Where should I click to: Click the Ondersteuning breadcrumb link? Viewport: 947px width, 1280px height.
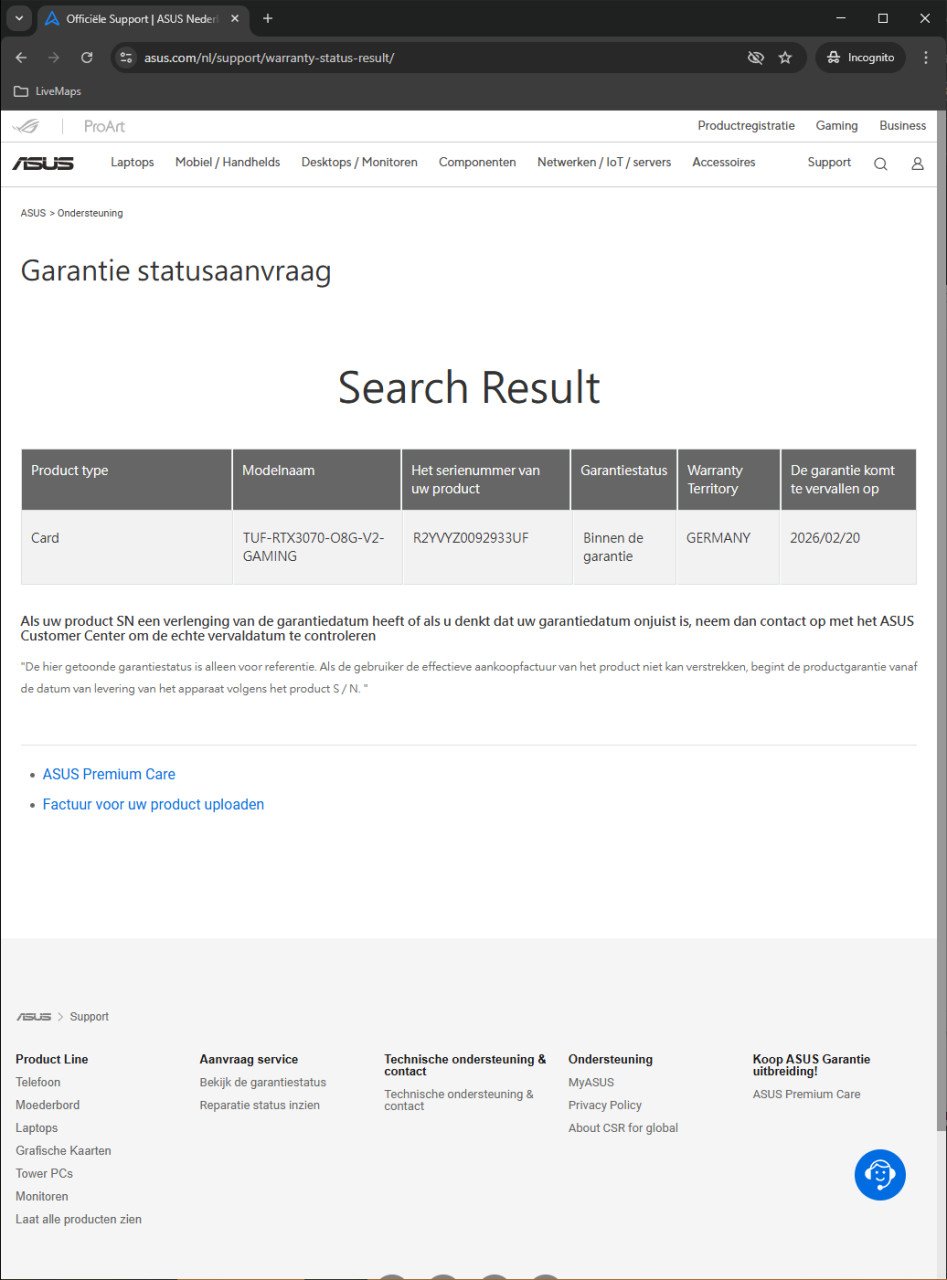point(90,213)
